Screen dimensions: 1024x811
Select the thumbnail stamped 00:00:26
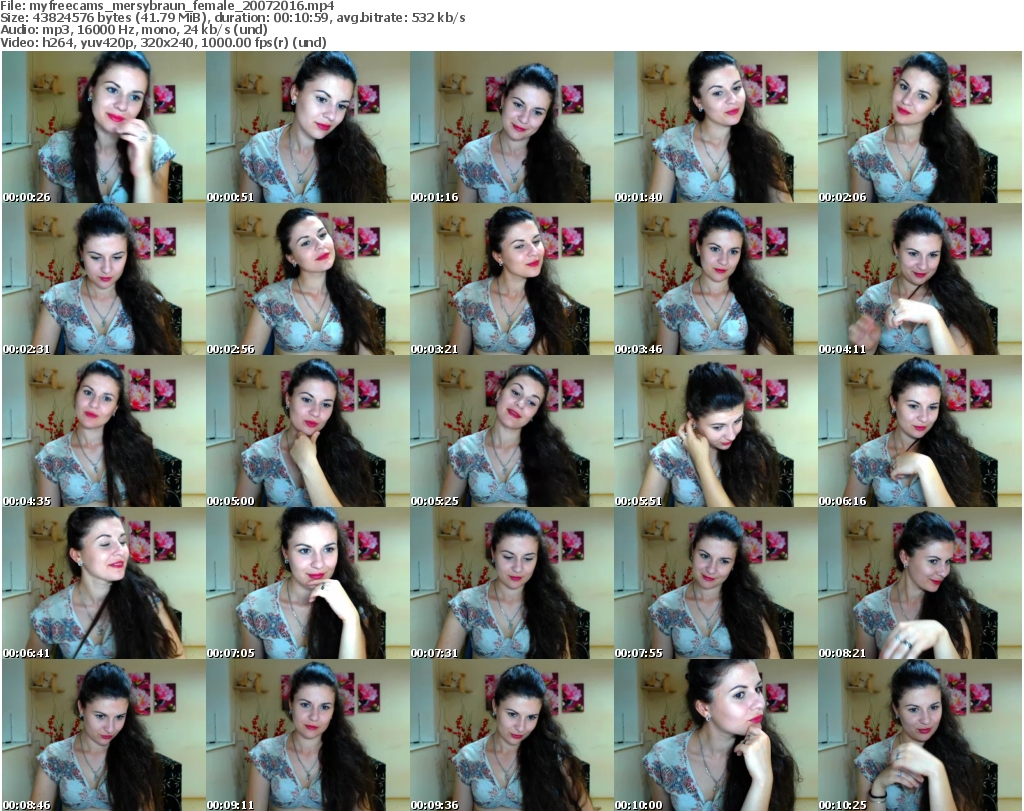pyautogui.click(x=104, y=127)
